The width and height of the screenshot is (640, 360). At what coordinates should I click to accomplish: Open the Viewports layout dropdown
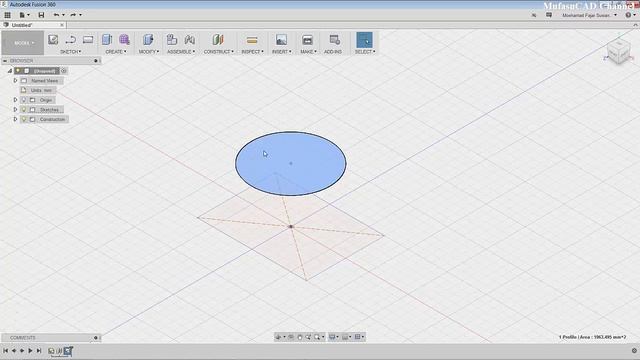click(359, 337)
